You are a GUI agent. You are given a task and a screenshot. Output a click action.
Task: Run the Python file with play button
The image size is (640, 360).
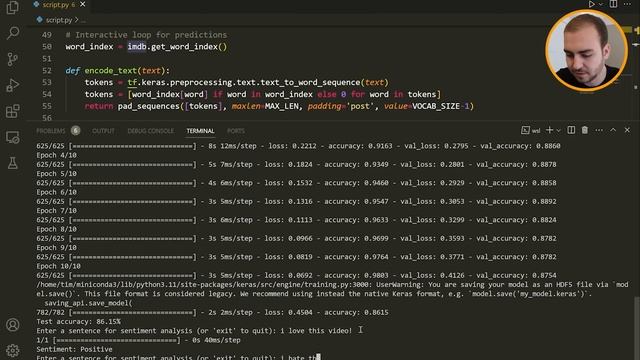tap(591, 4)
